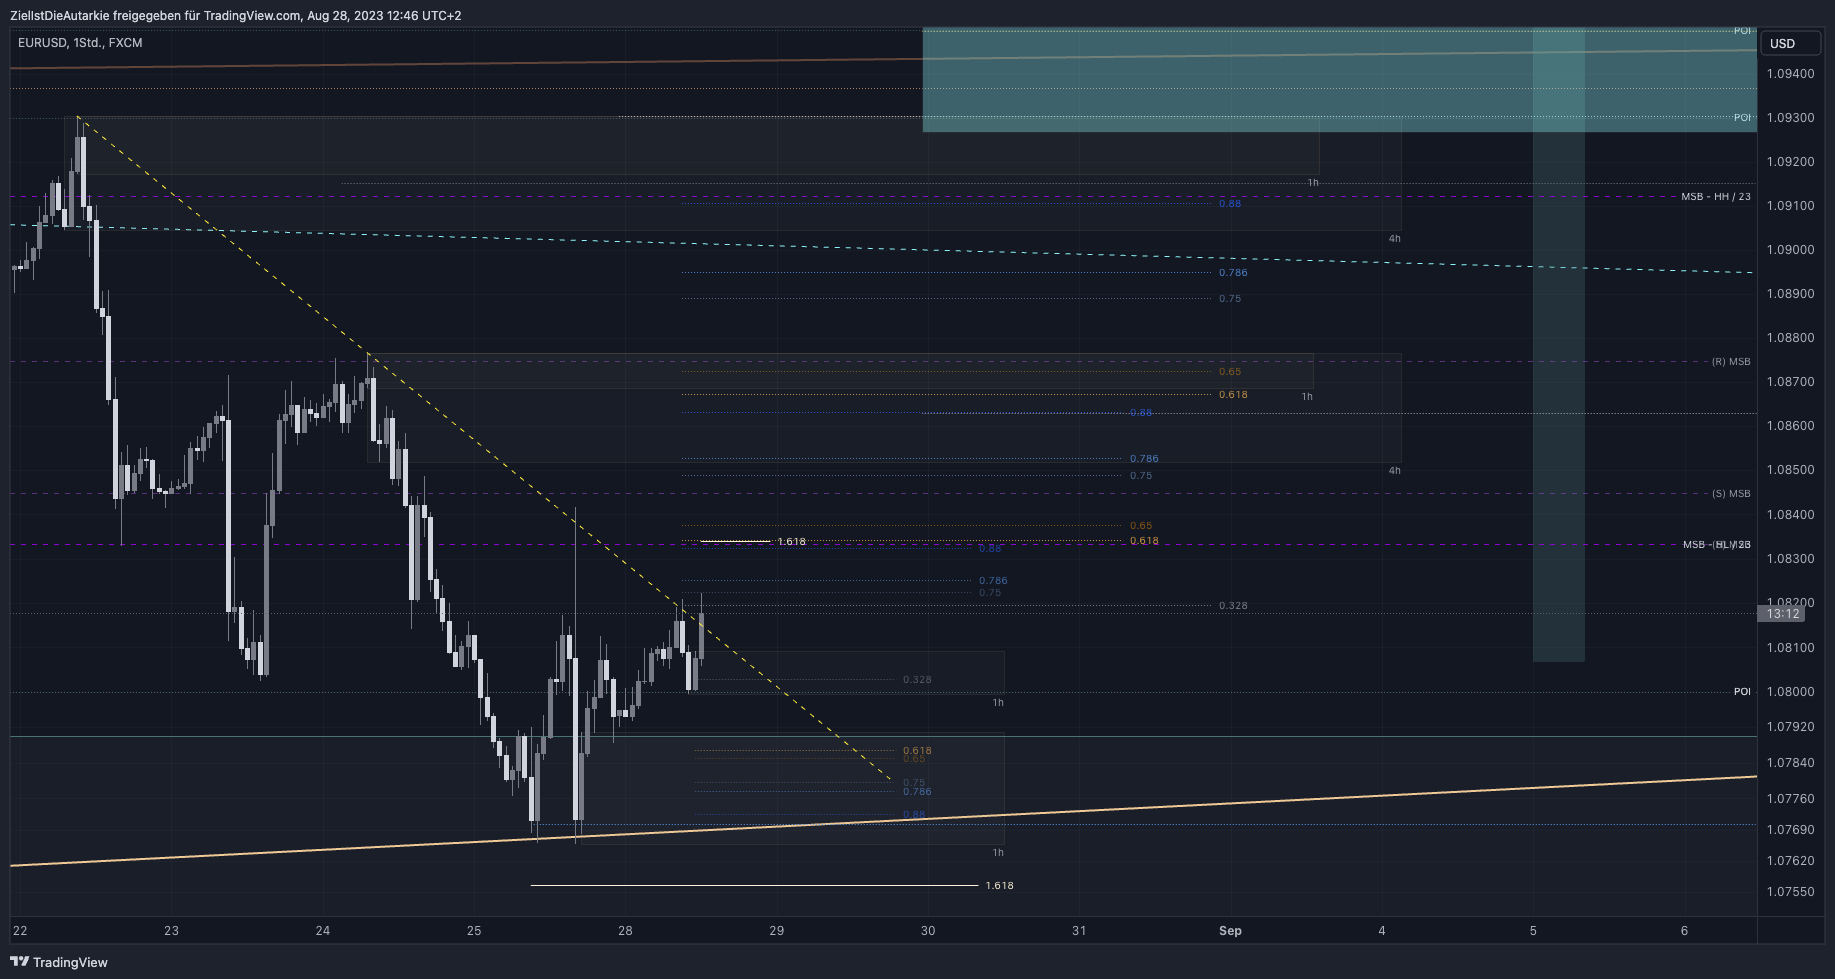Viewport: 1835px width, 979px height.
Task: Click the TradingView logo
Action: 59,962
